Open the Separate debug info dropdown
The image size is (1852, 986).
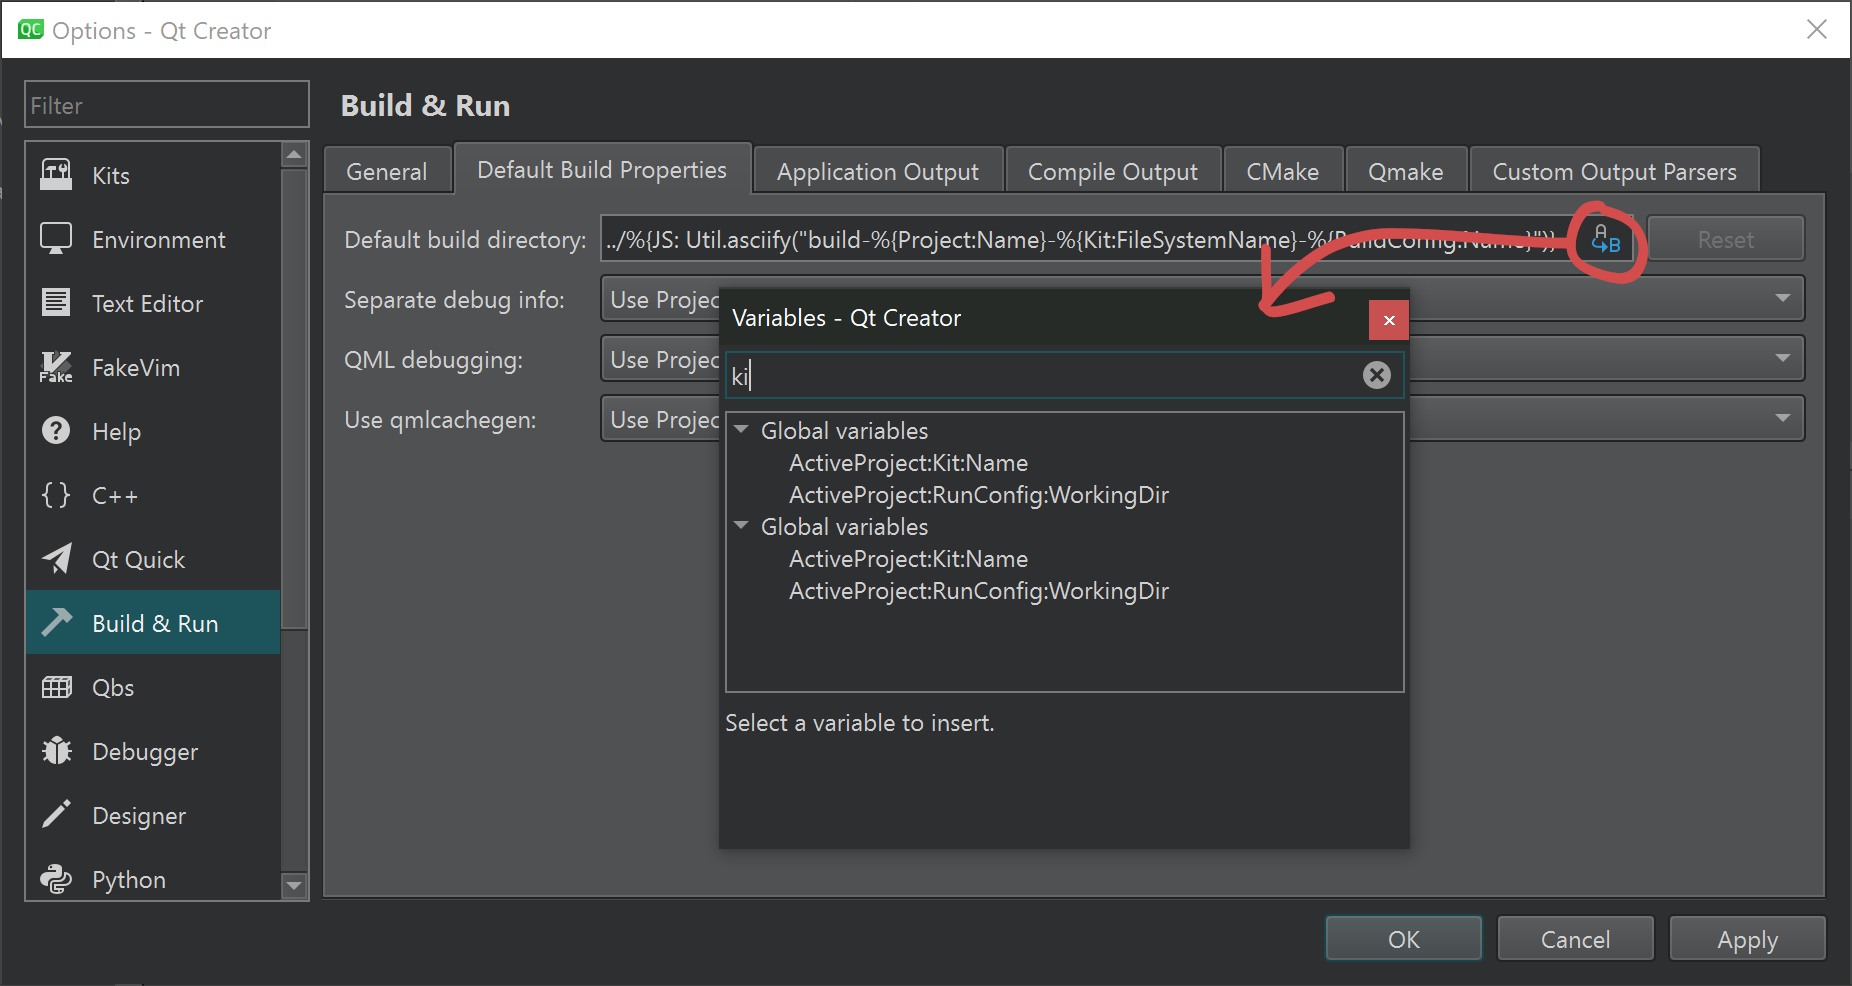[x=1202, y=299]
